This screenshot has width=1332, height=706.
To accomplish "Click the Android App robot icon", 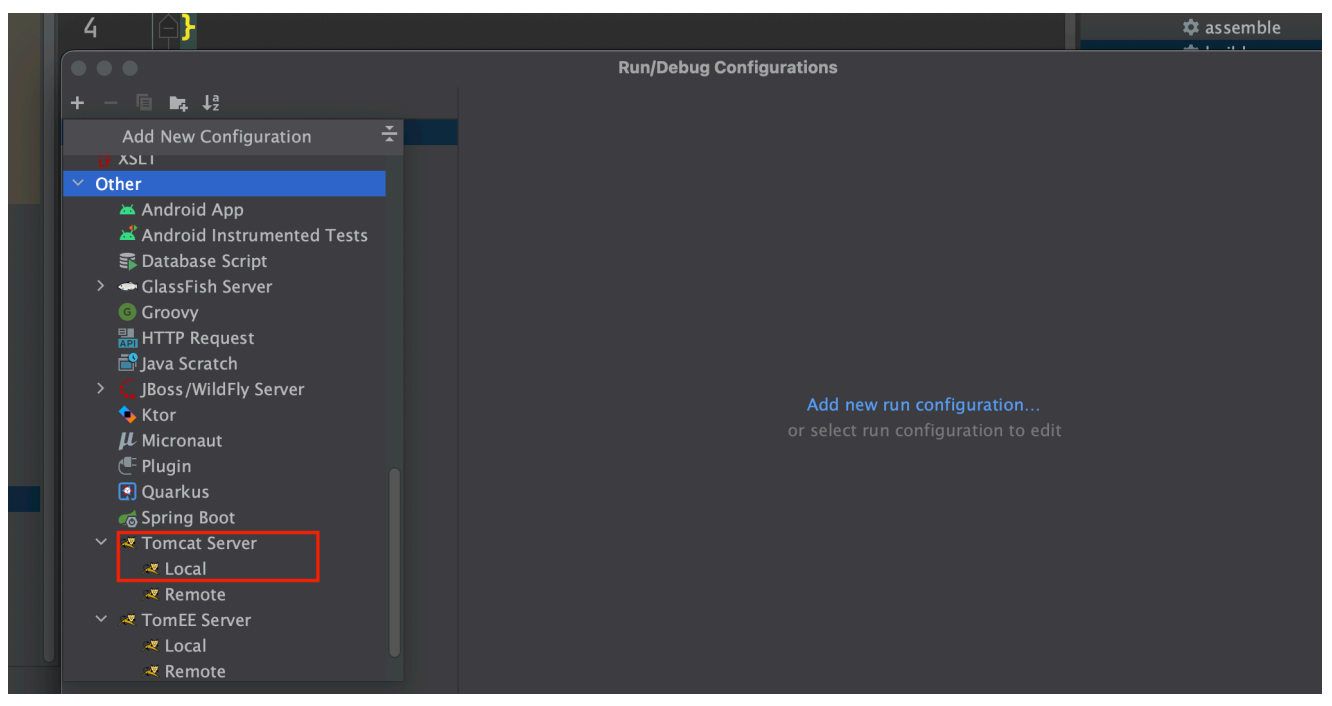I will [x=127, y=210].
